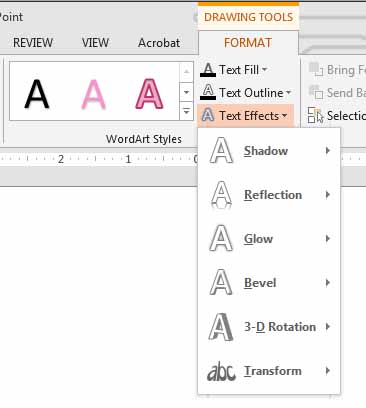This screenshot has height=408, width=366.
Task: Click the Shadow effect icon
Action: click(221, 151)
